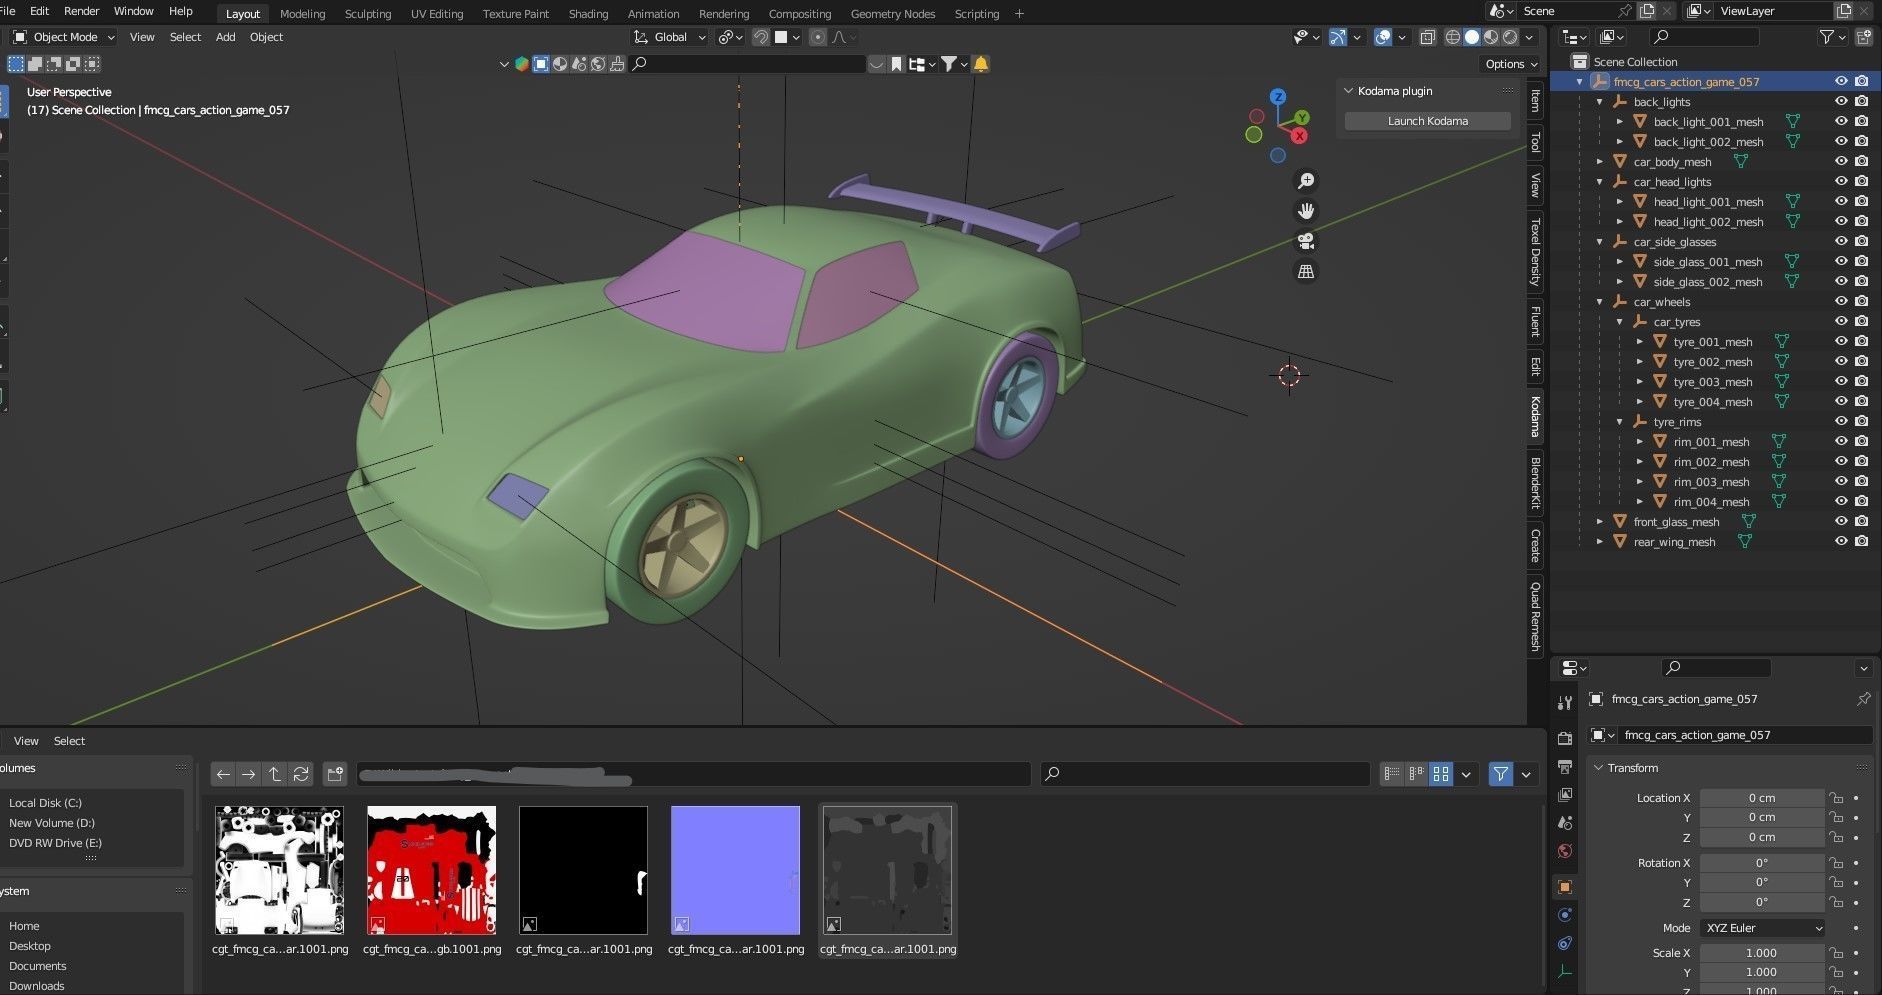Expand the front_glass_mesh tree item
The width and height of the screenshot is (1882, 995).
(1599, 522)
